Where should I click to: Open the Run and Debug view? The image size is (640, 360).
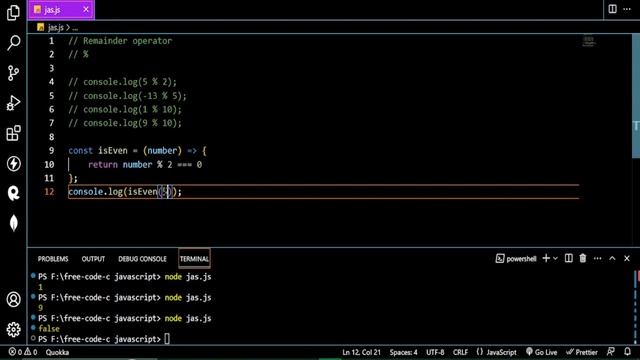(x=13, y=103)
